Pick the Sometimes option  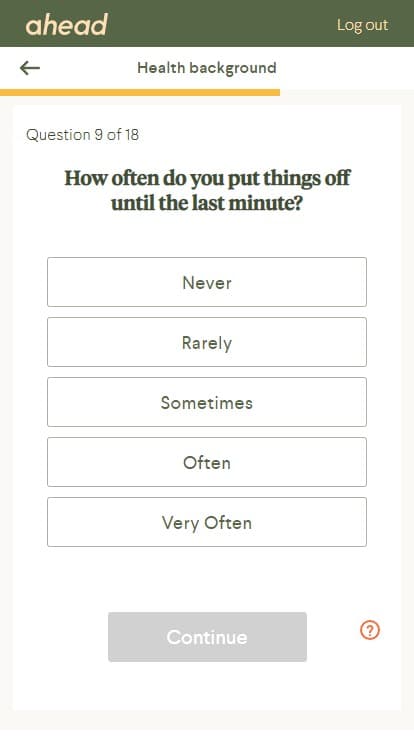pos(207,402)
